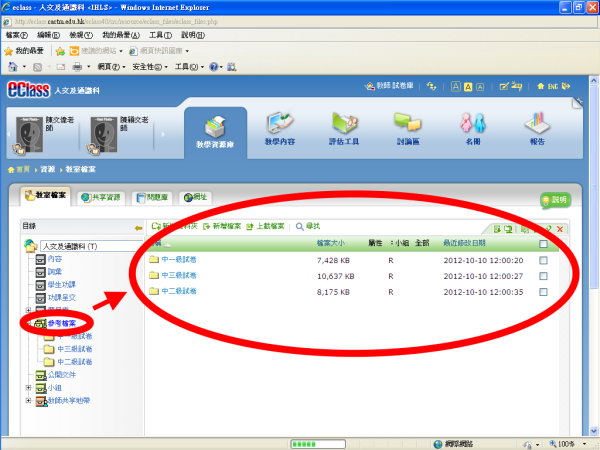Open the 中三級試卷 folder link in file list
Image resolution: width=600 pixels, height=450 pixels.
pyautogui.click(x=179, y=275)
